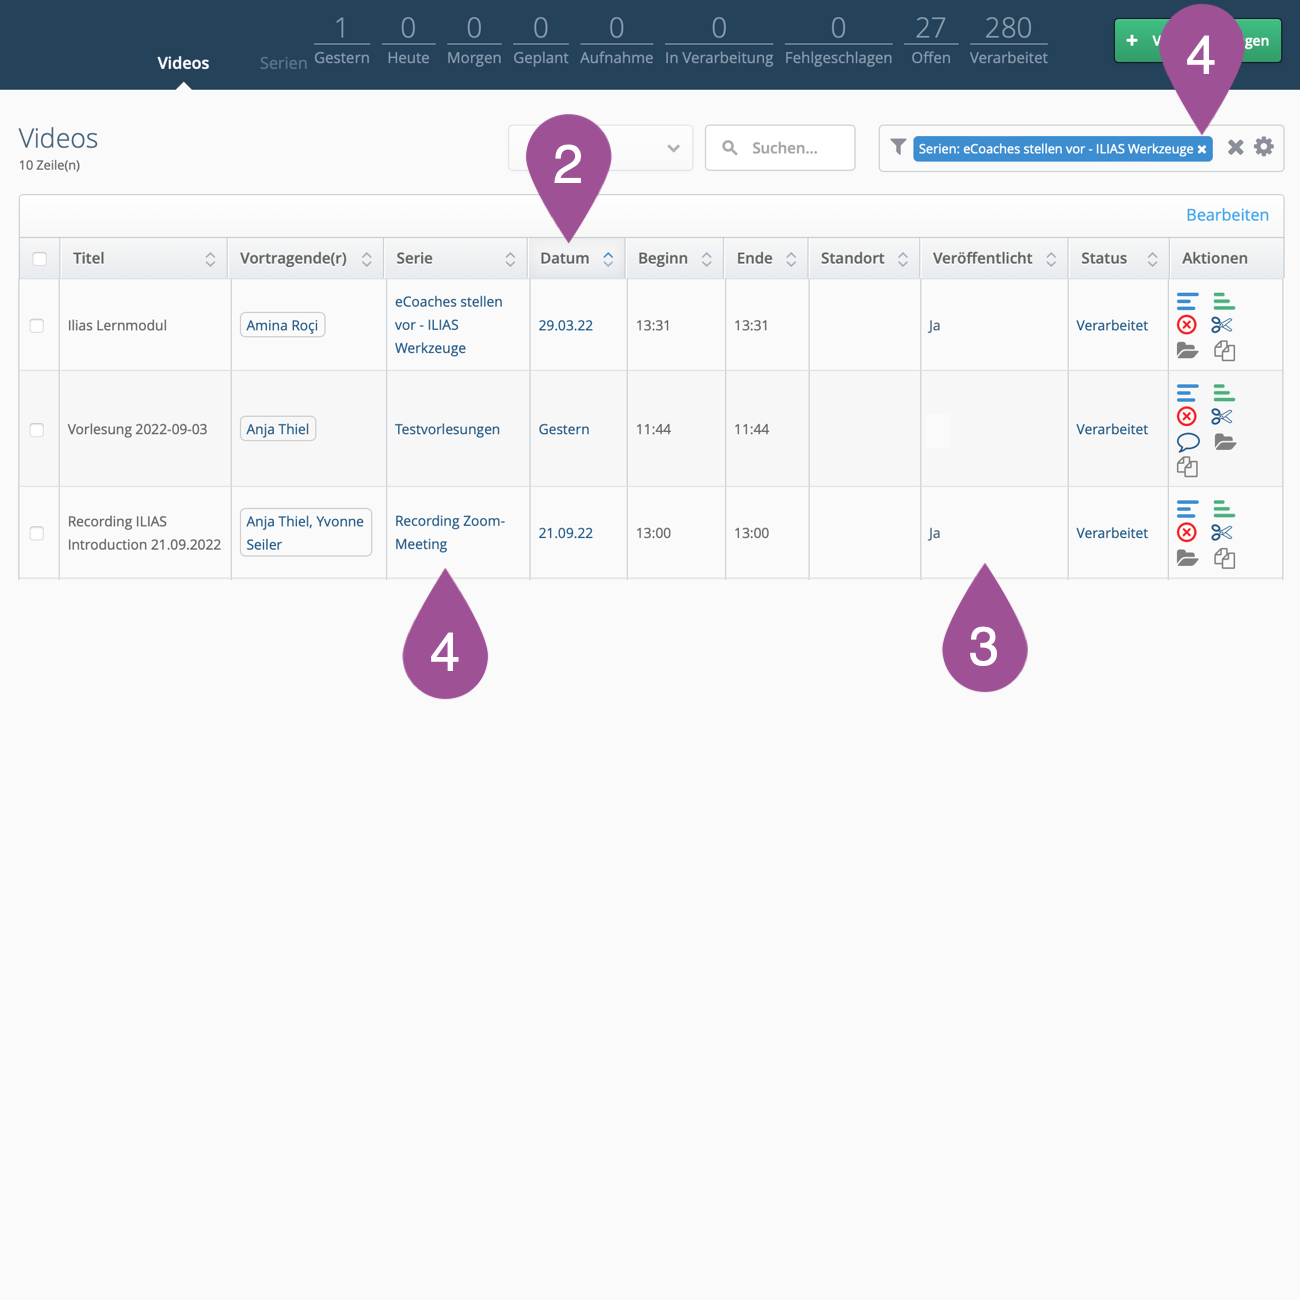Image resolution: width=1300 pixels, height=1300 pixels.
Task: Remove the eCoaches series filter chip
Action: coord(1202,149)
